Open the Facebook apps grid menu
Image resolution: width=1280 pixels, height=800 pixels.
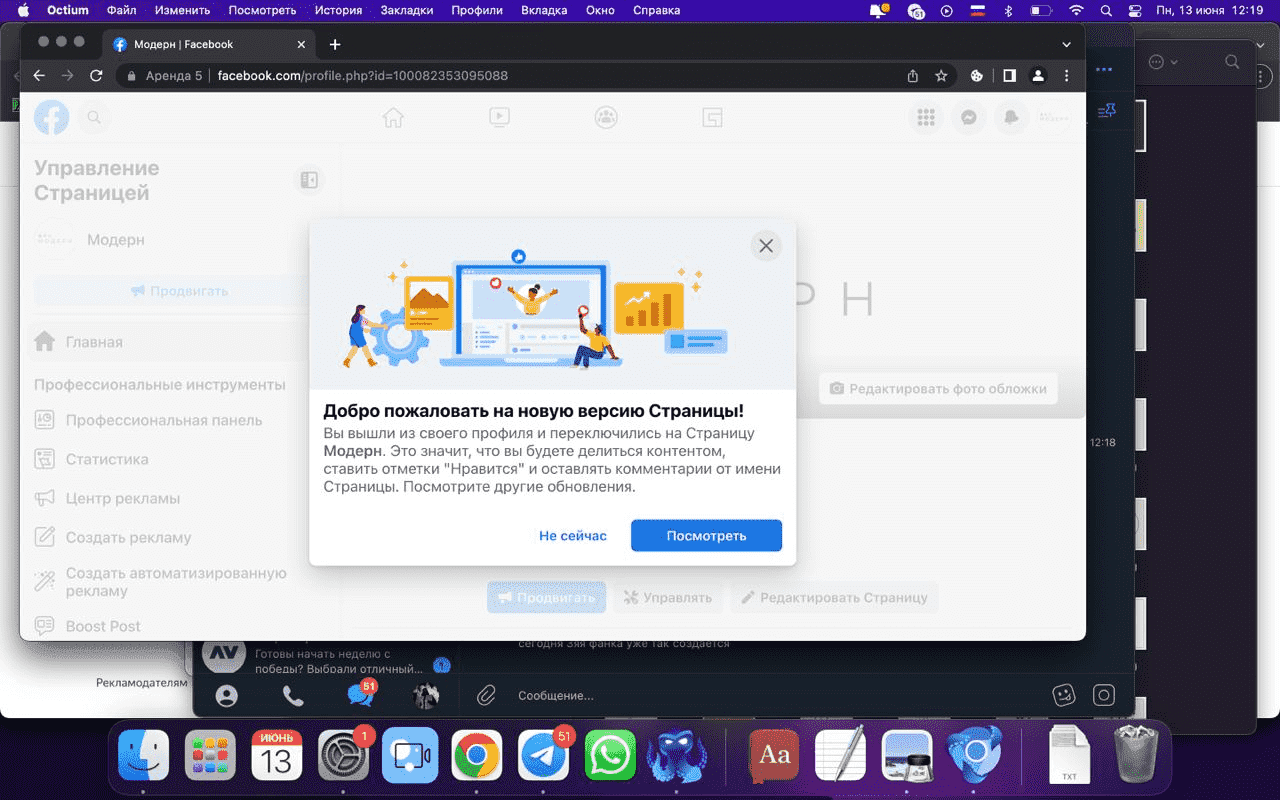click(926, 118)
